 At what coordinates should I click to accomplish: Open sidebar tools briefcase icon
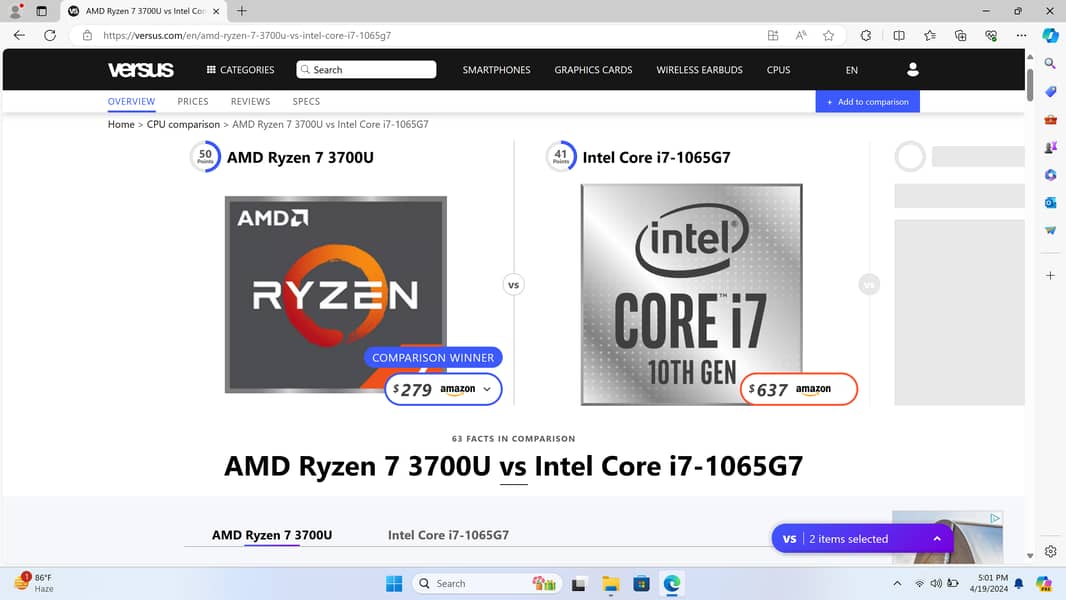click(x=1050, y=120)
